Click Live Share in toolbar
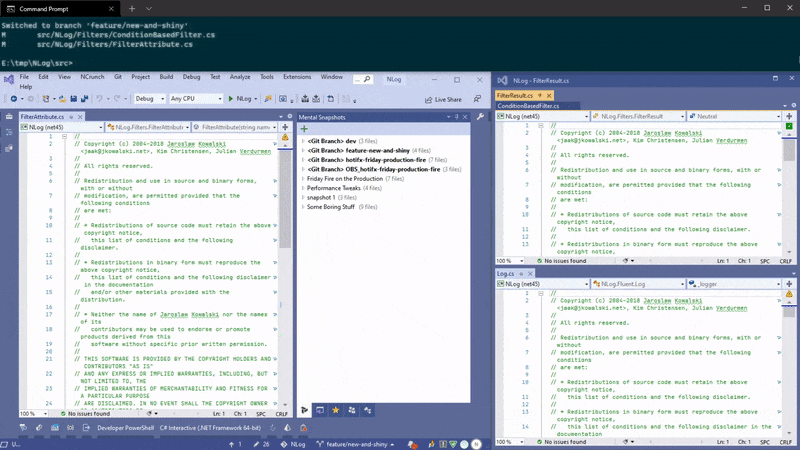 (443, 99)
